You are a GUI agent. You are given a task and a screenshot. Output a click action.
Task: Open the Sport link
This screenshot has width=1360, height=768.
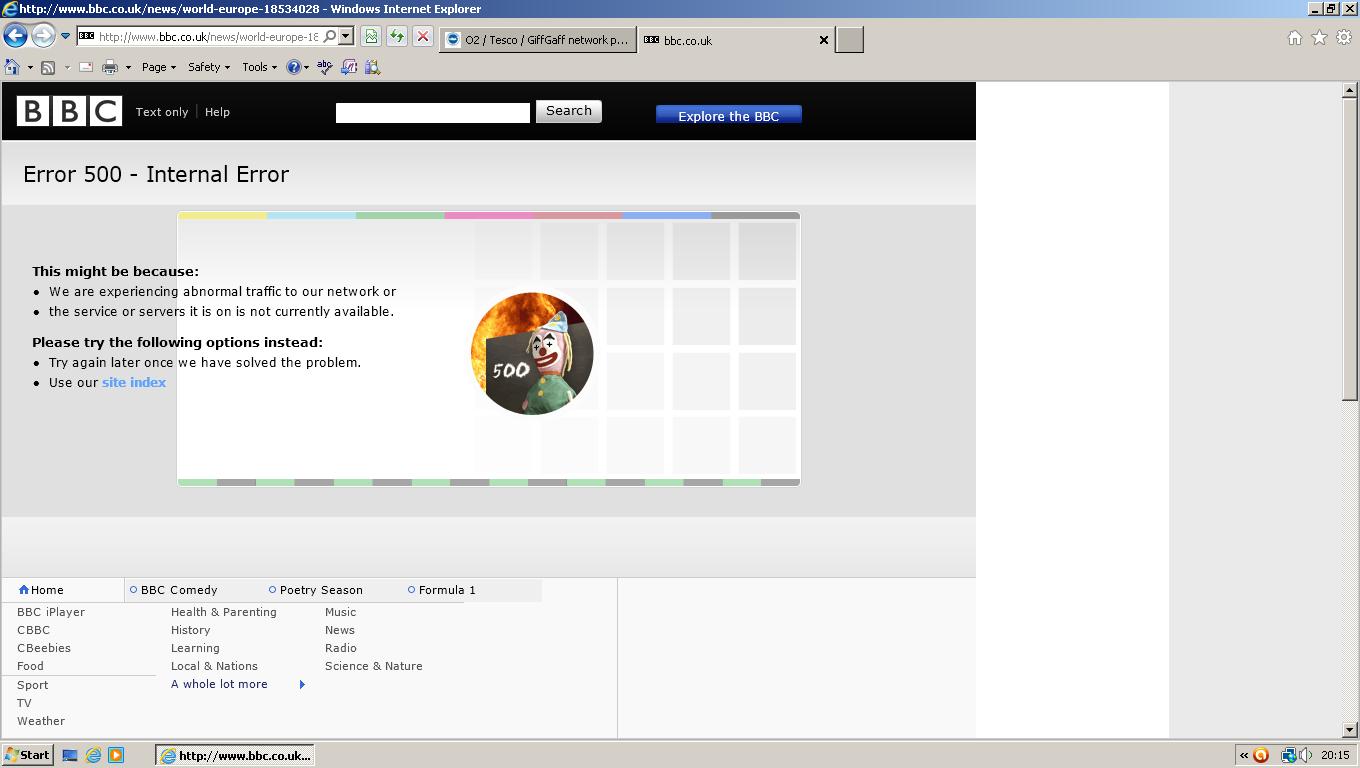click(32, 685)
